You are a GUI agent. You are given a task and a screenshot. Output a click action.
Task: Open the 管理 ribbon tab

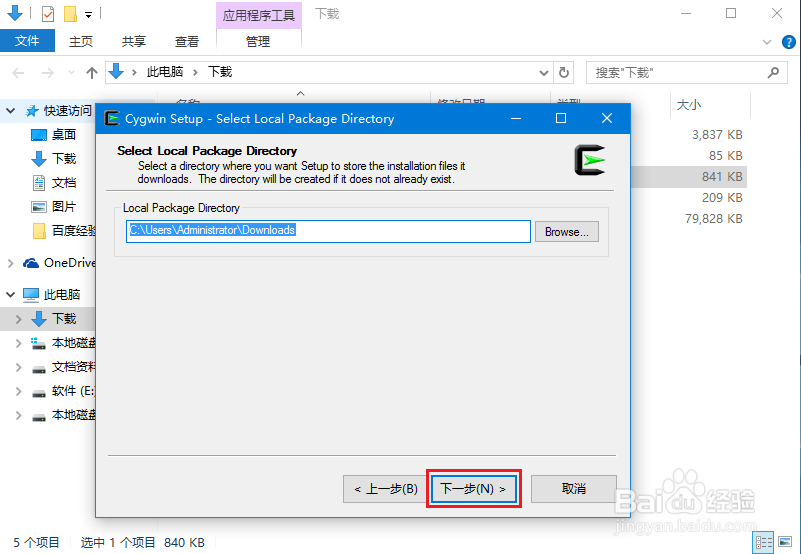click(258, 41)
